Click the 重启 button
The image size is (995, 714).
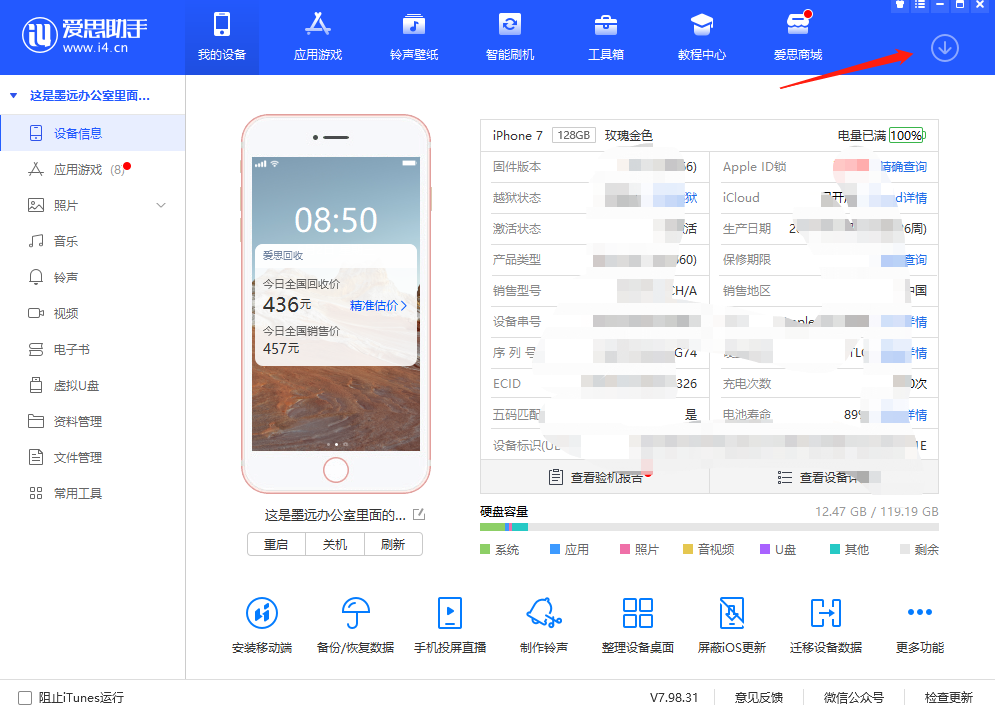(x=276, y=545)
